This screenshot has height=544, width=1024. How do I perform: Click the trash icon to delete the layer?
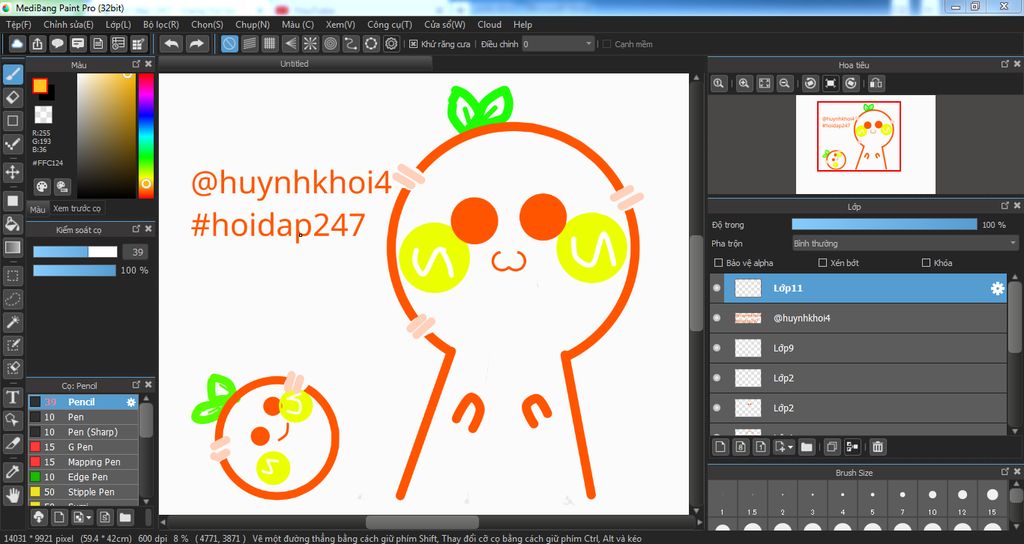tap(878, 447)
